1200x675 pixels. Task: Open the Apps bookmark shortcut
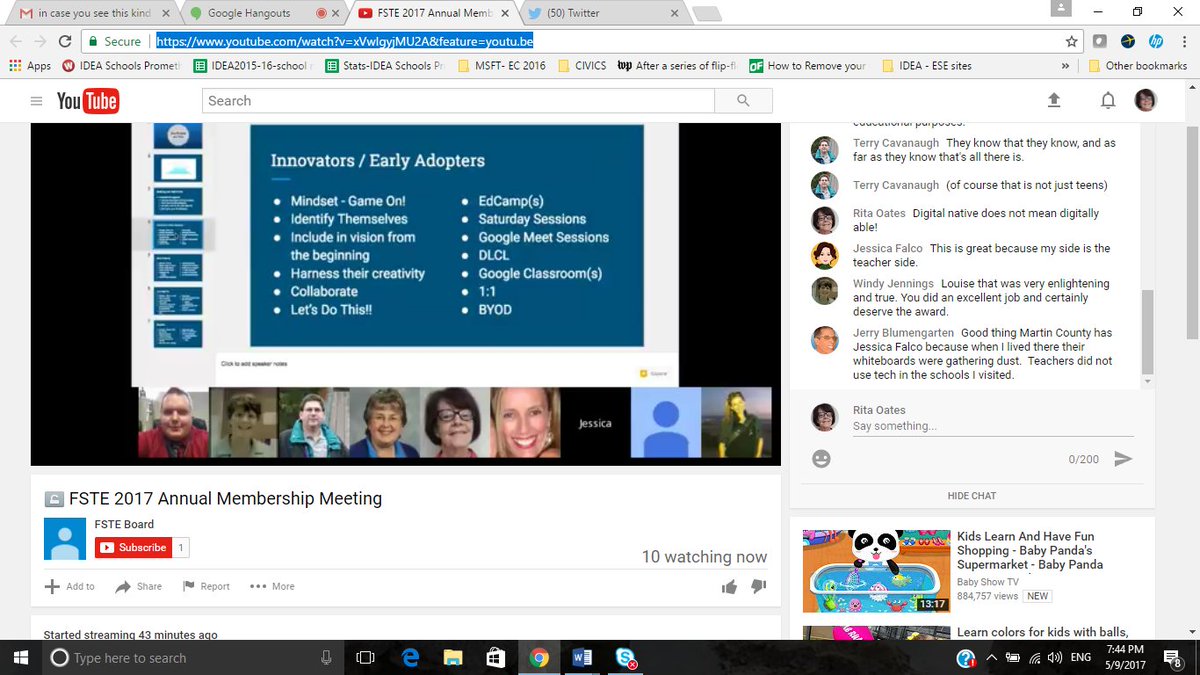pyautogui.click(x=30, y=66)
